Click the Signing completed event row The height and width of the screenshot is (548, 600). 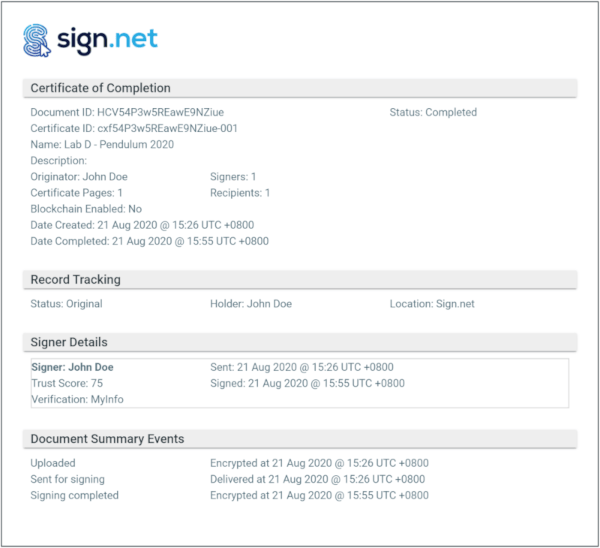coord(75,495)
